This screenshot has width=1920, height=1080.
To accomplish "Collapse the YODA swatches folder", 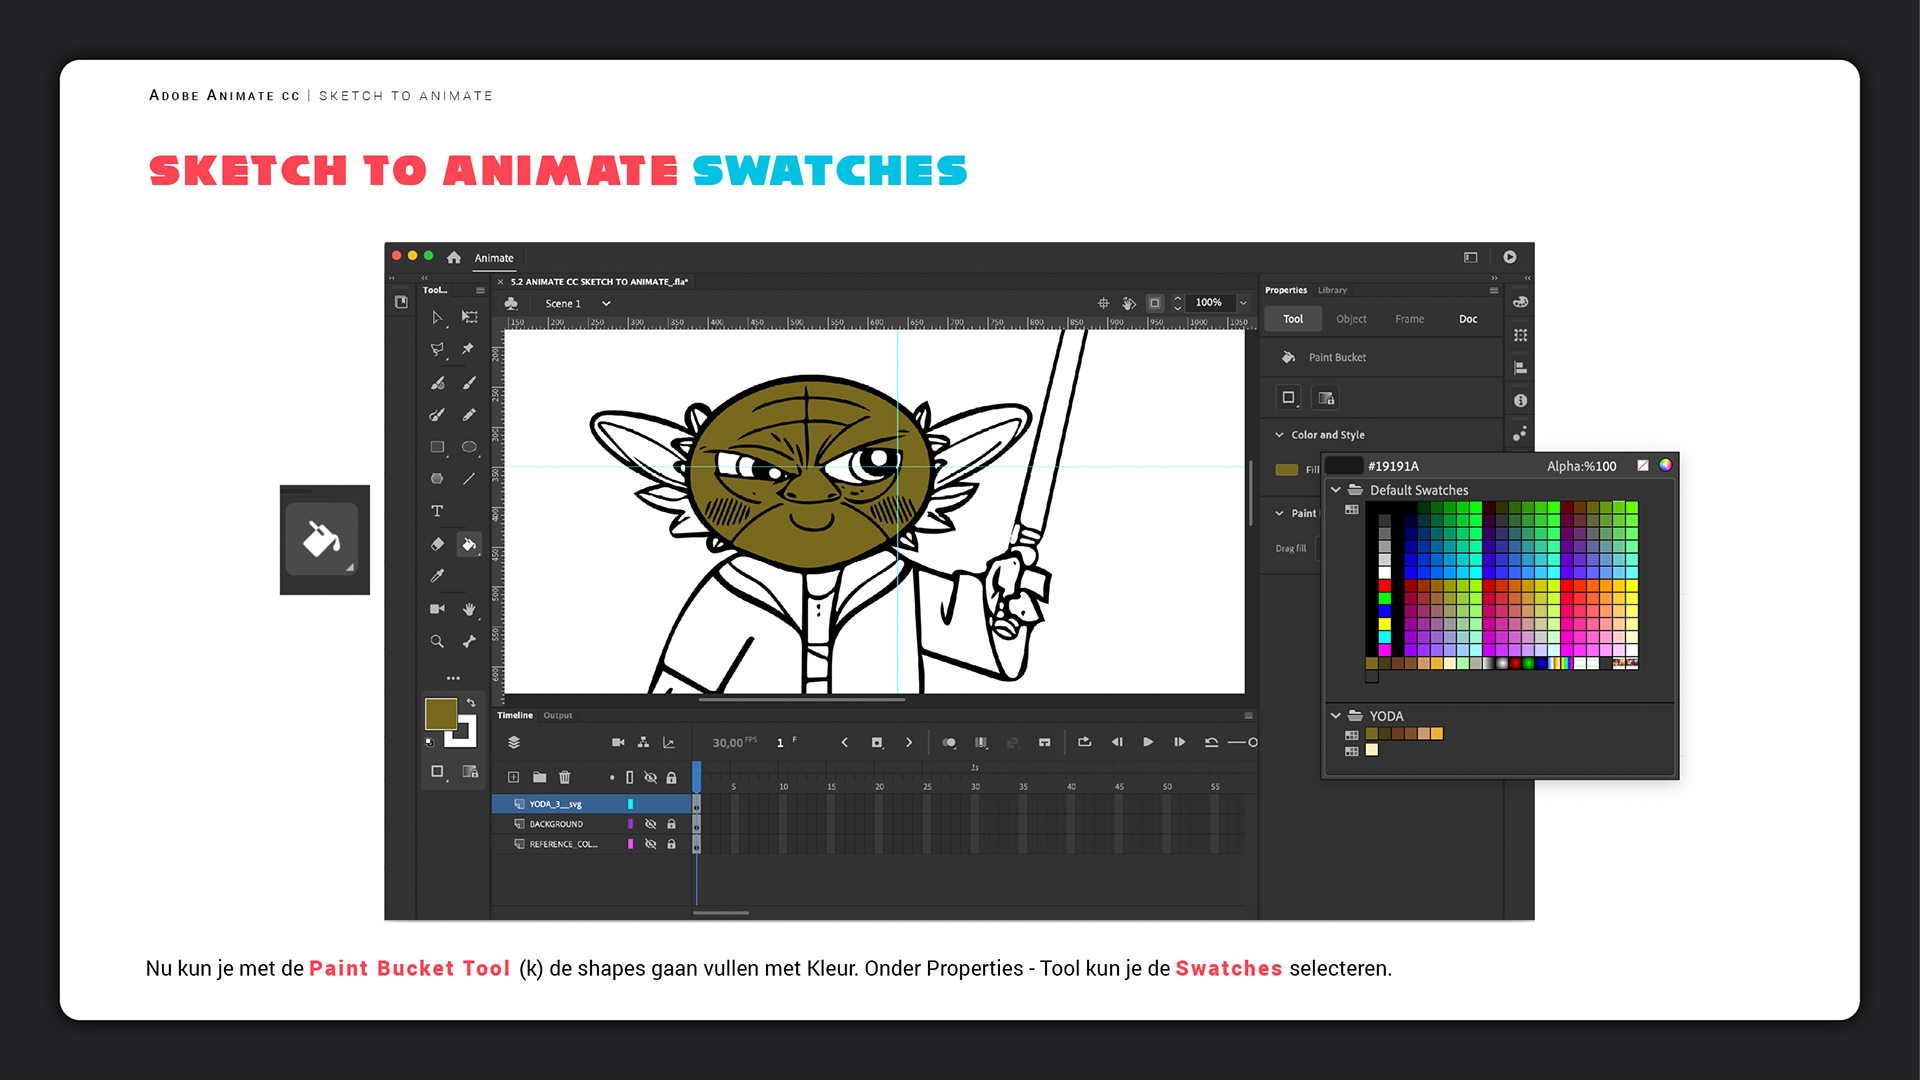I will [1336, 716].
